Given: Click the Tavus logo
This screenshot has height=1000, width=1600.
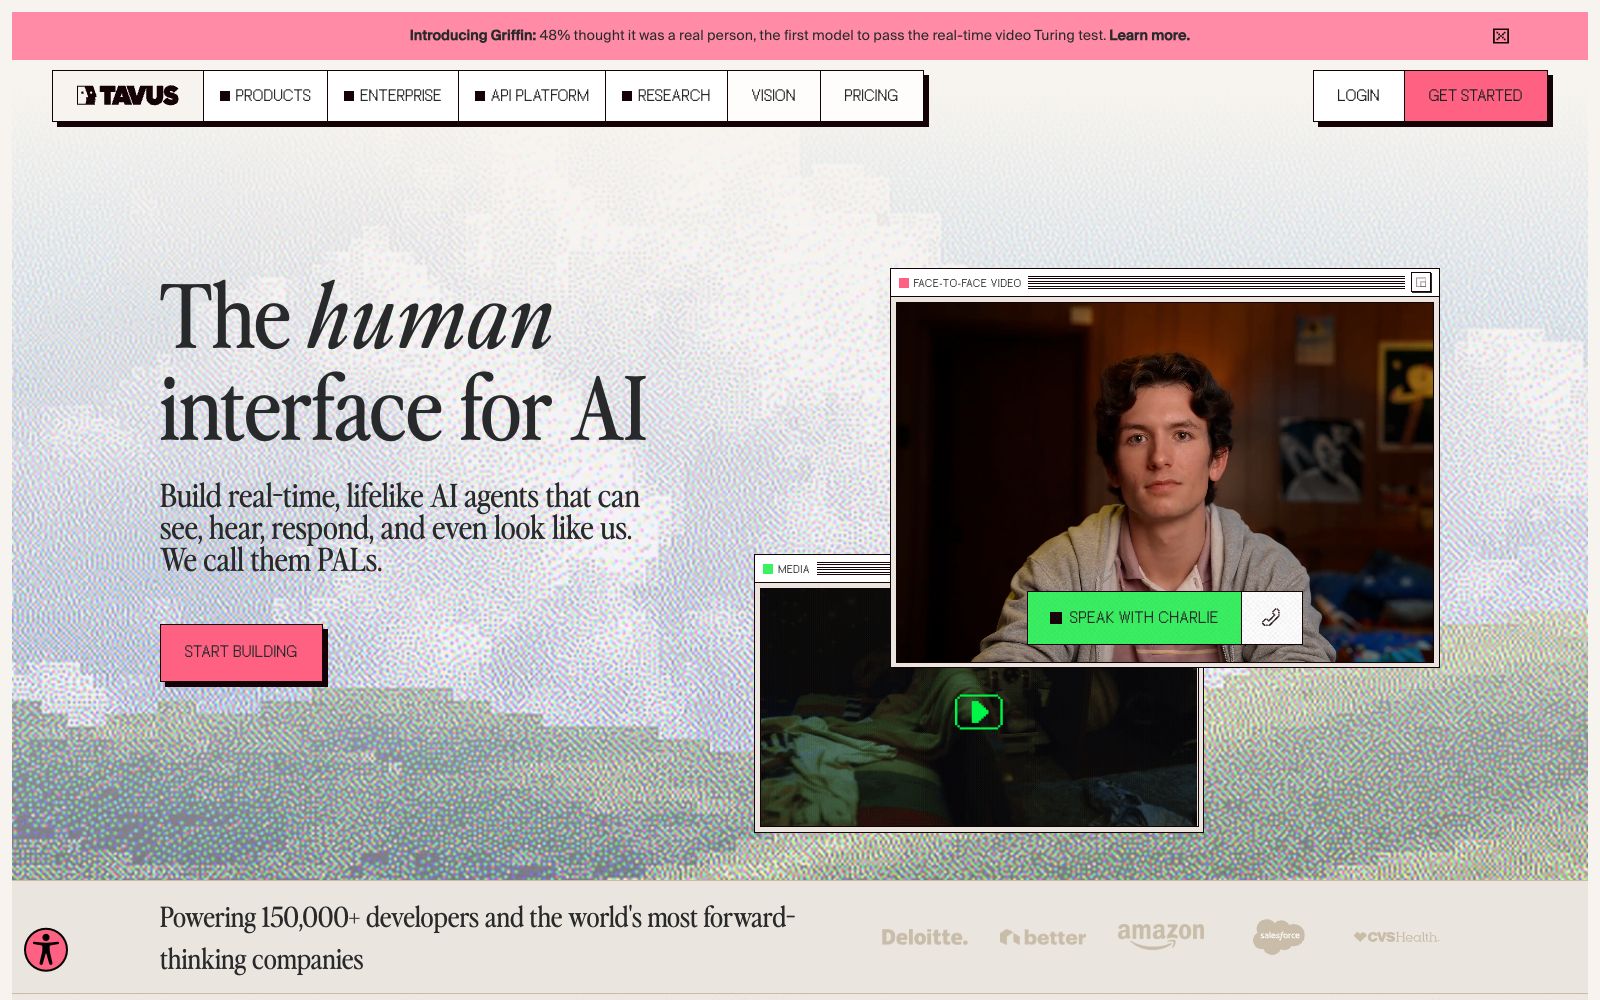Looking at the screenshot, I should 128,96.
